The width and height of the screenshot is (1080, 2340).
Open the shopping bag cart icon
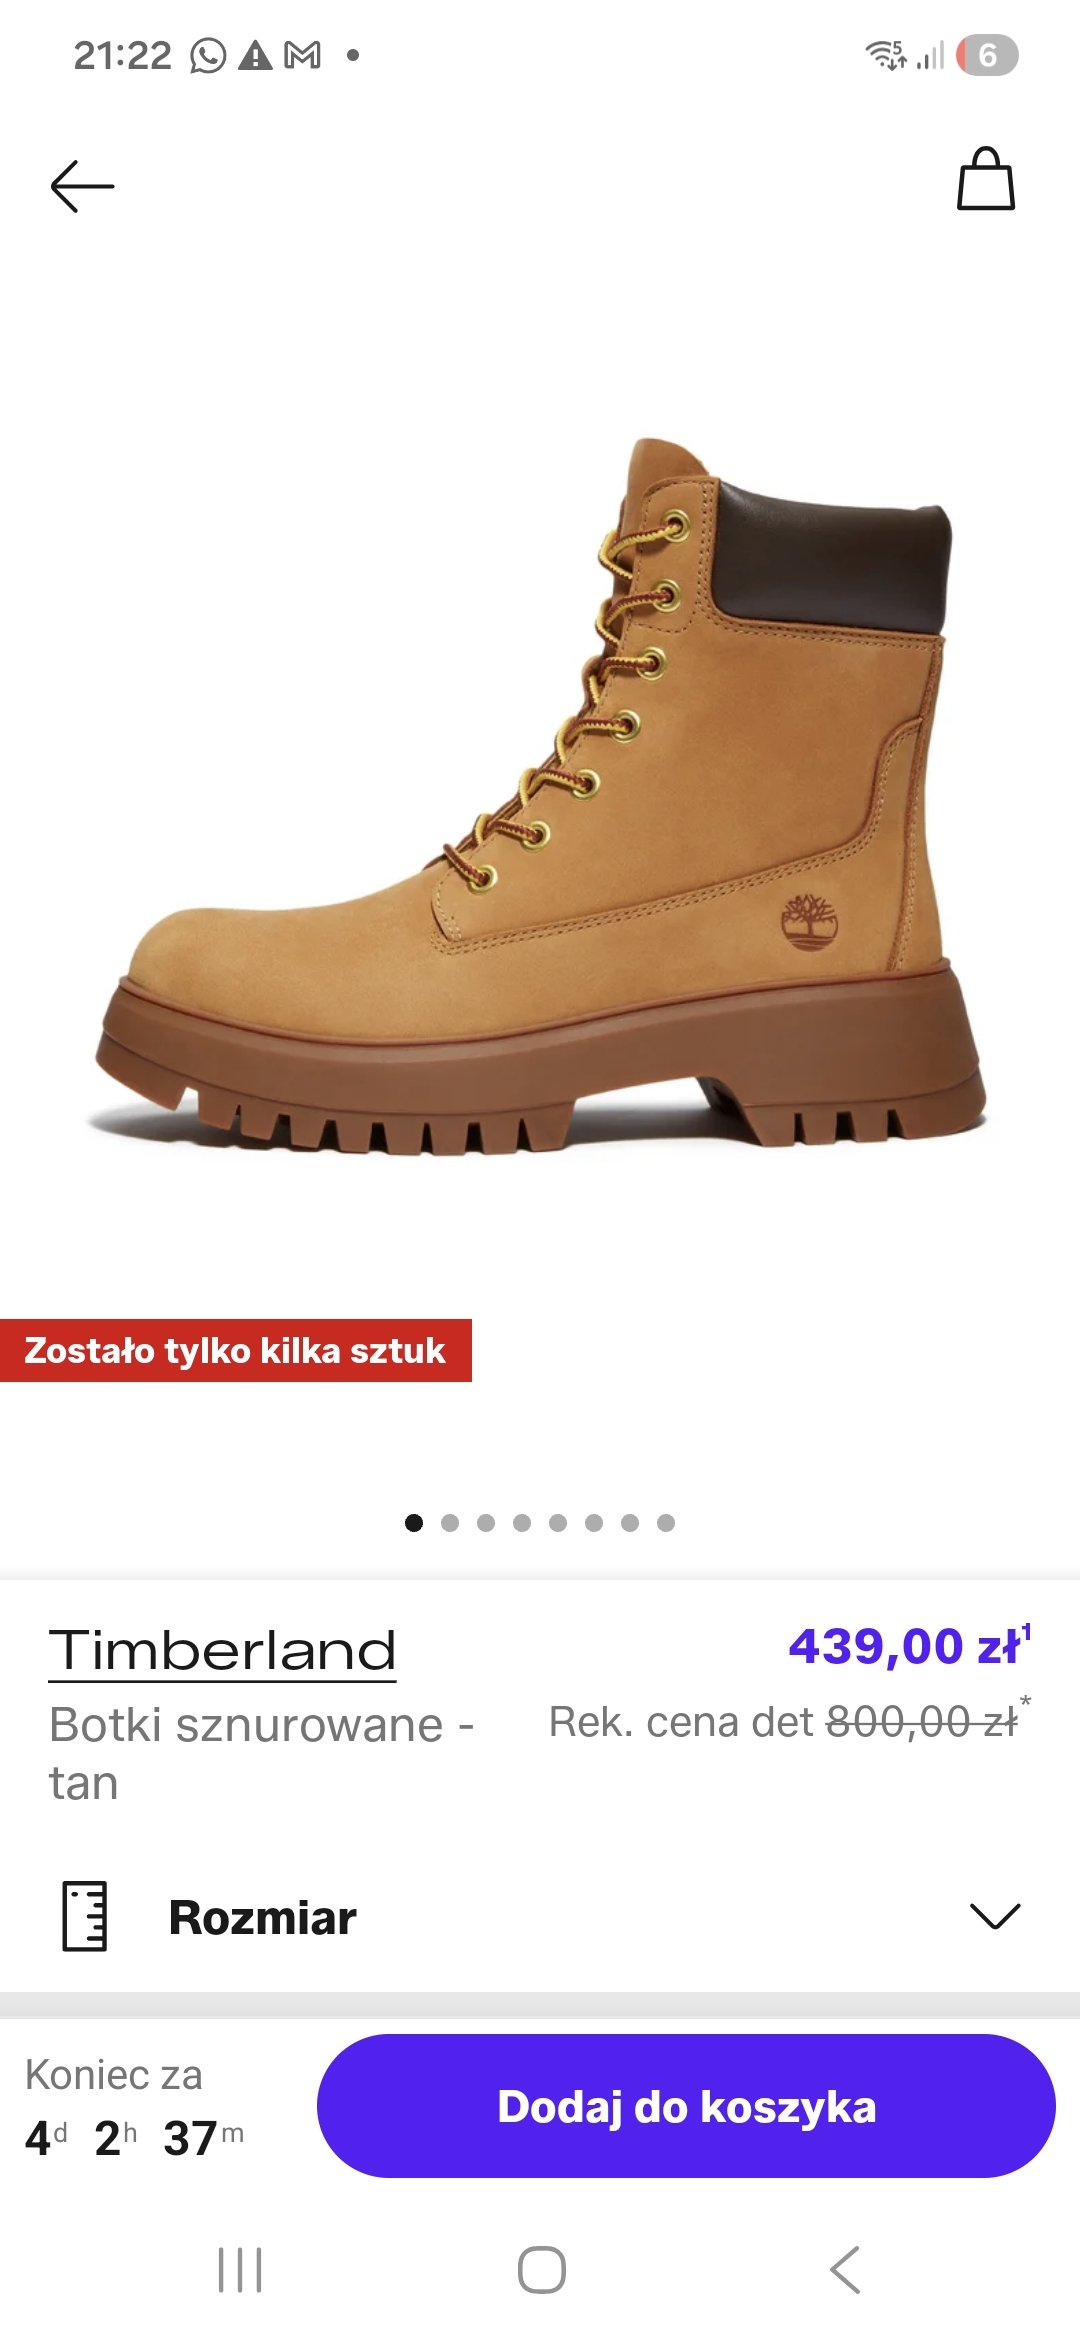(x=986, y=179)
